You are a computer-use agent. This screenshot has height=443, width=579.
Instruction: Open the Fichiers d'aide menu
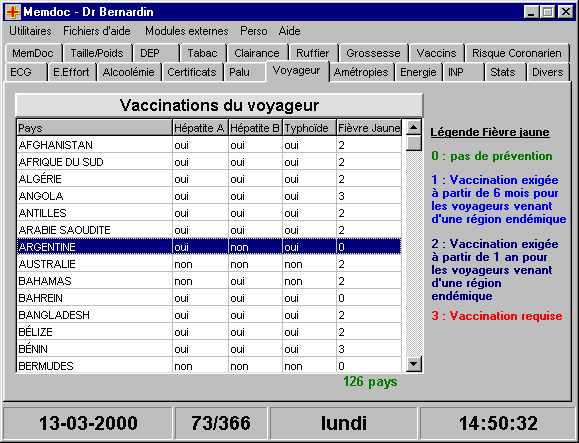click(x=97, y=31)
